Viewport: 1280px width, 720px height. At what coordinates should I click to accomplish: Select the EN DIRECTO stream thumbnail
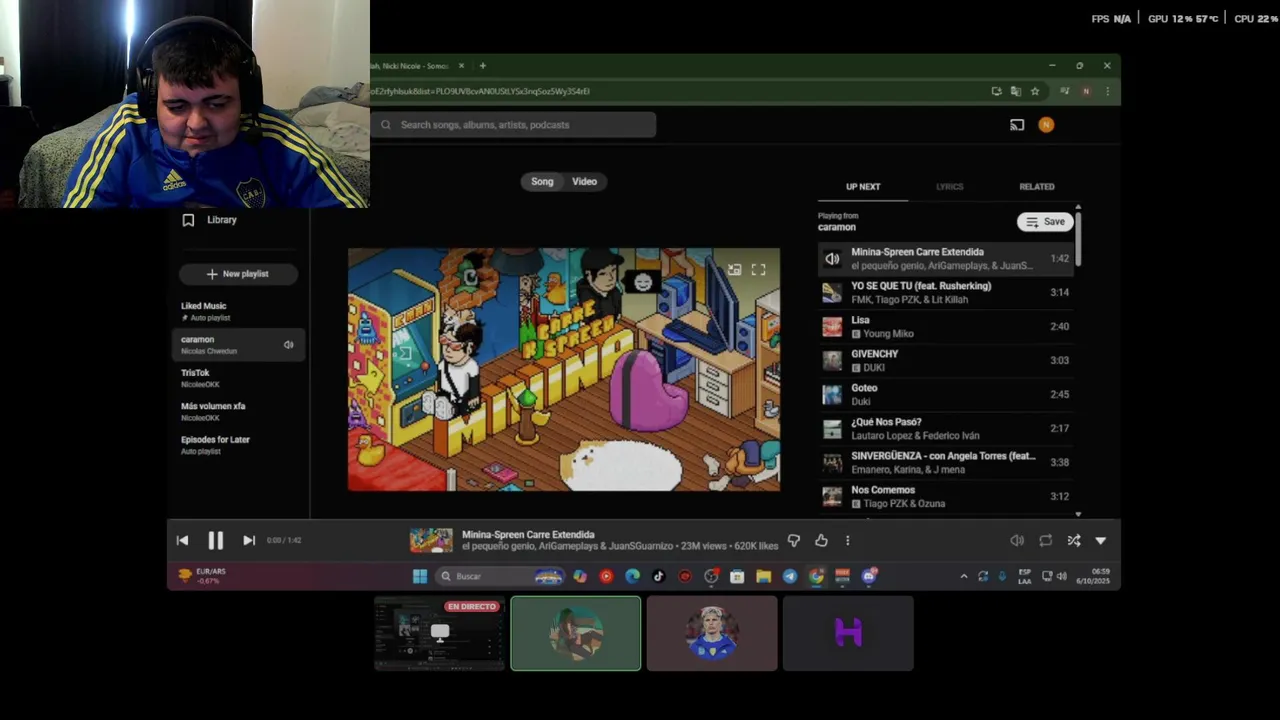(439, 633)
